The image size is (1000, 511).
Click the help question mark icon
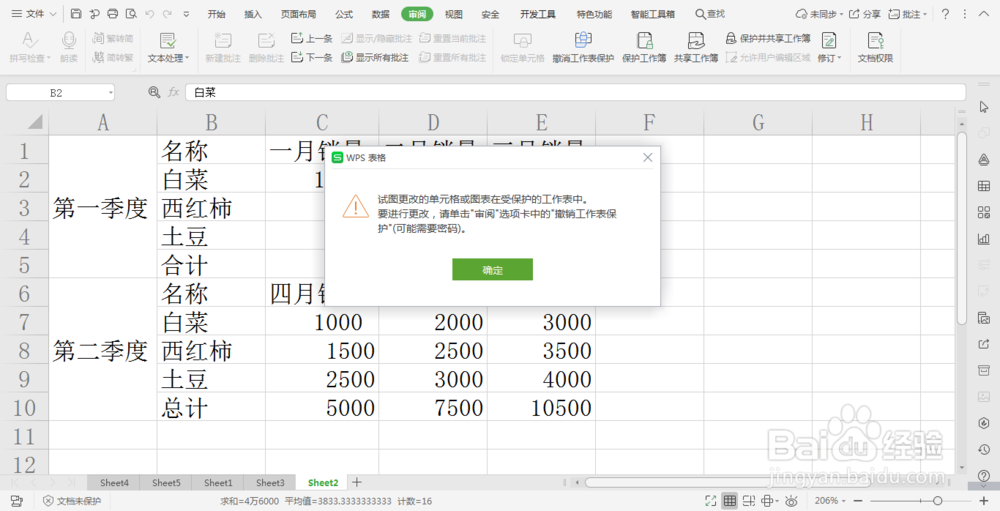pyautogui.click(x=945, y=13)
